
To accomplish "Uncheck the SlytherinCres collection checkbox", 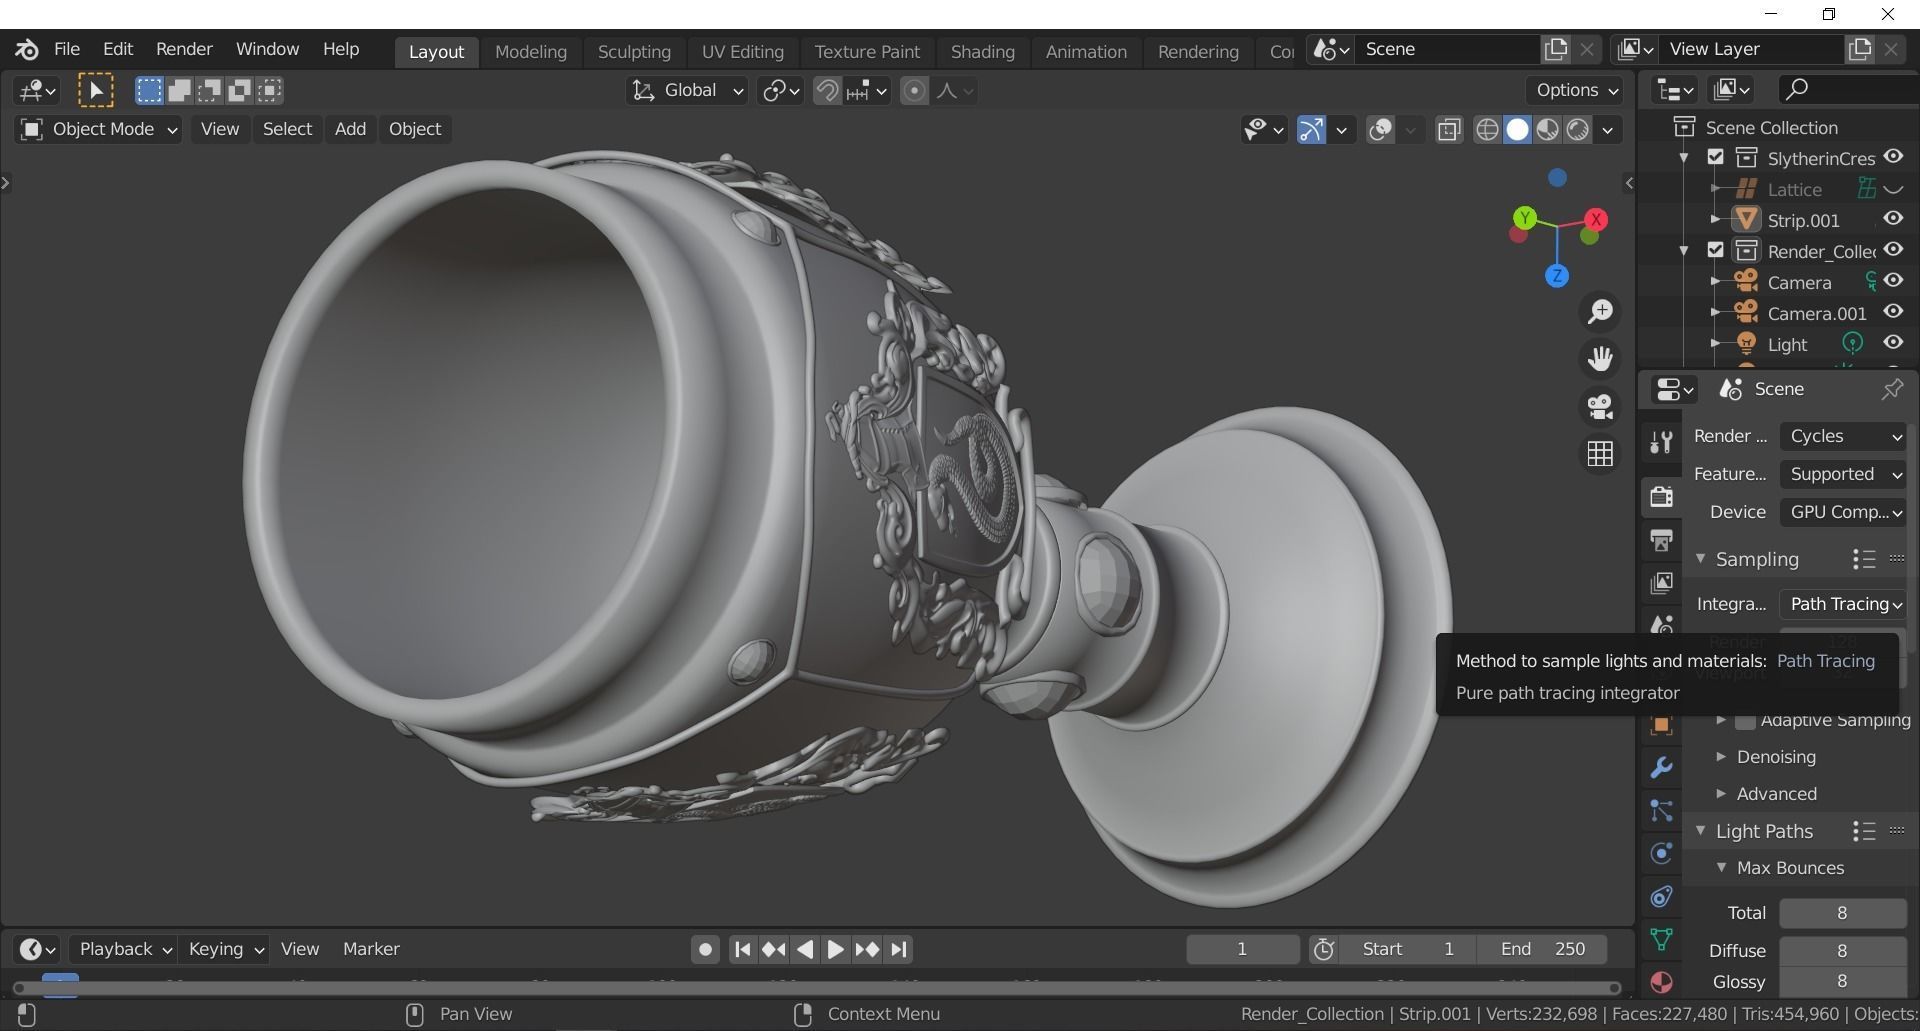I will click(x=1716, y=158).
